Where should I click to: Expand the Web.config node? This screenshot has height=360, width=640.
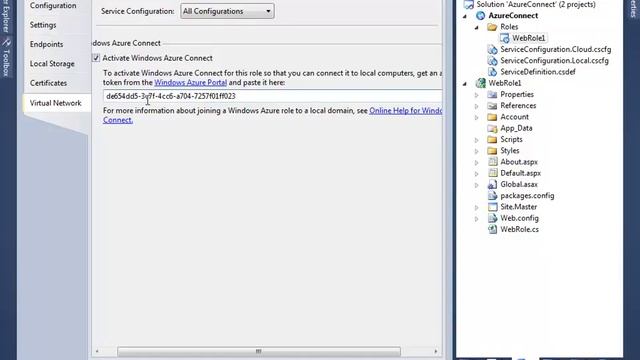(x=476, y=219)
